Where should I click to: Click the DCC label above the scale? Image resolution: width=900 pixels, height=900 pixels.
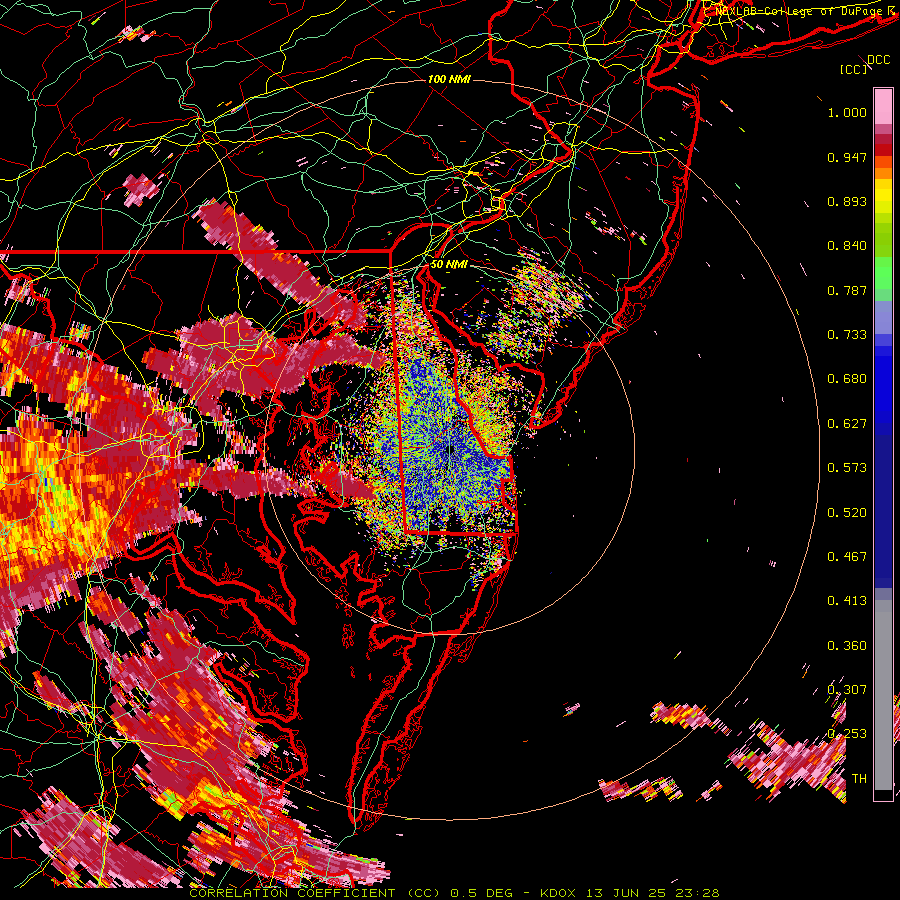[x=878, y=60]
